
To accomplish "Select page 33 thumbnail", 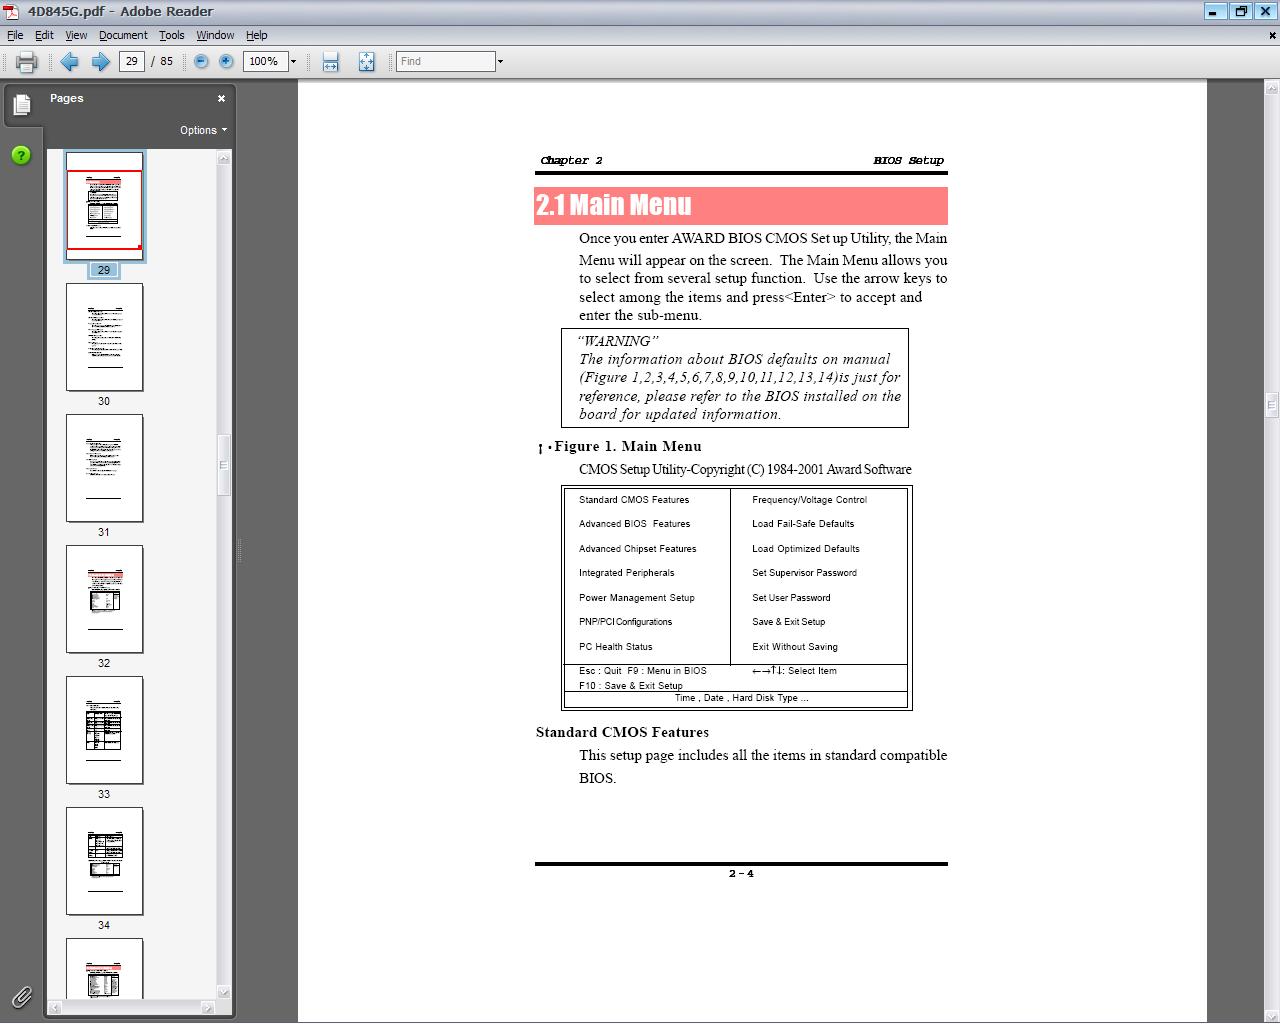I will (x=105, y=730).
